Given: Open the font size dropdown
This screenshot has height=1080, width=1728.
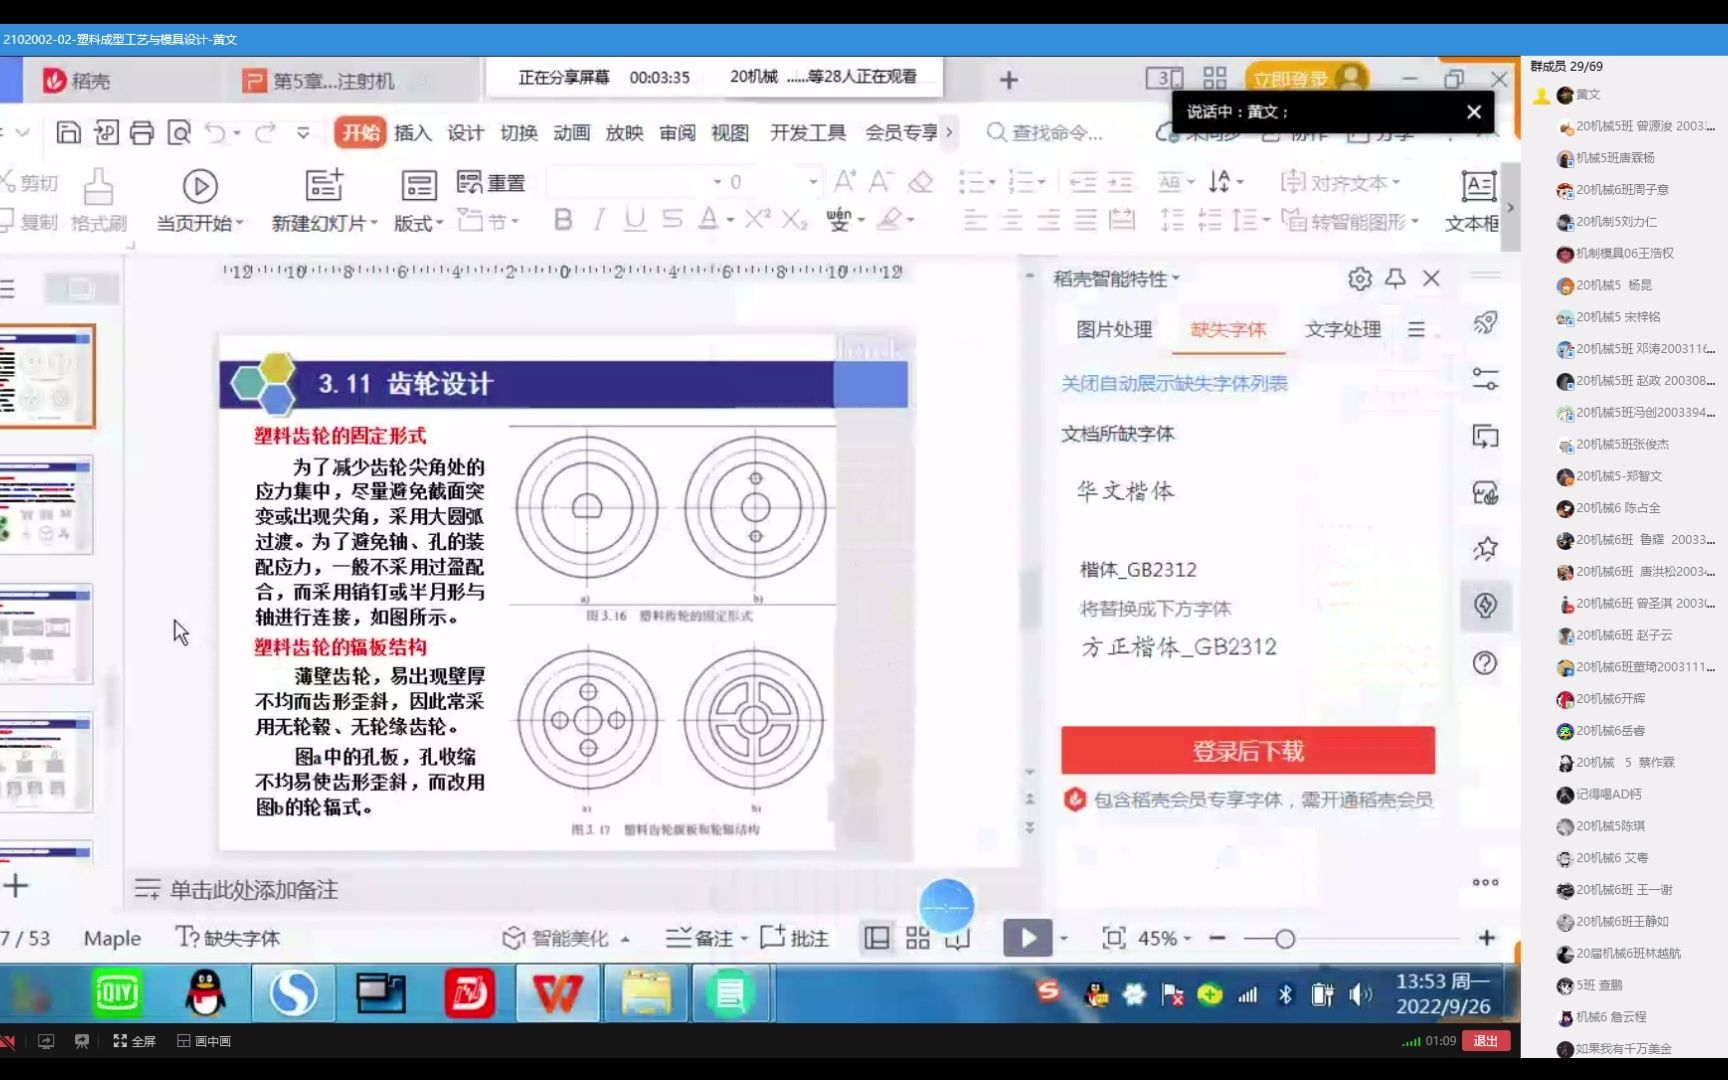Looking at the screenshot, I should pyautogui.click(x=813, y=182).
